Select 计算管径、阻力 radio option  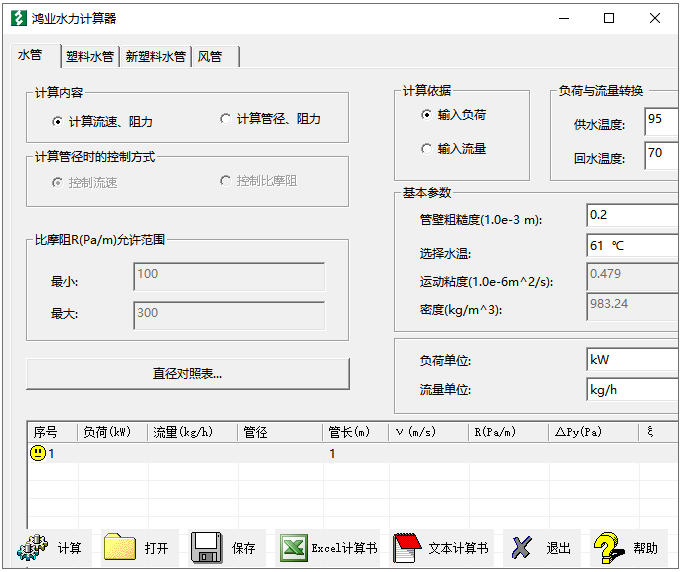coord(226,119)
